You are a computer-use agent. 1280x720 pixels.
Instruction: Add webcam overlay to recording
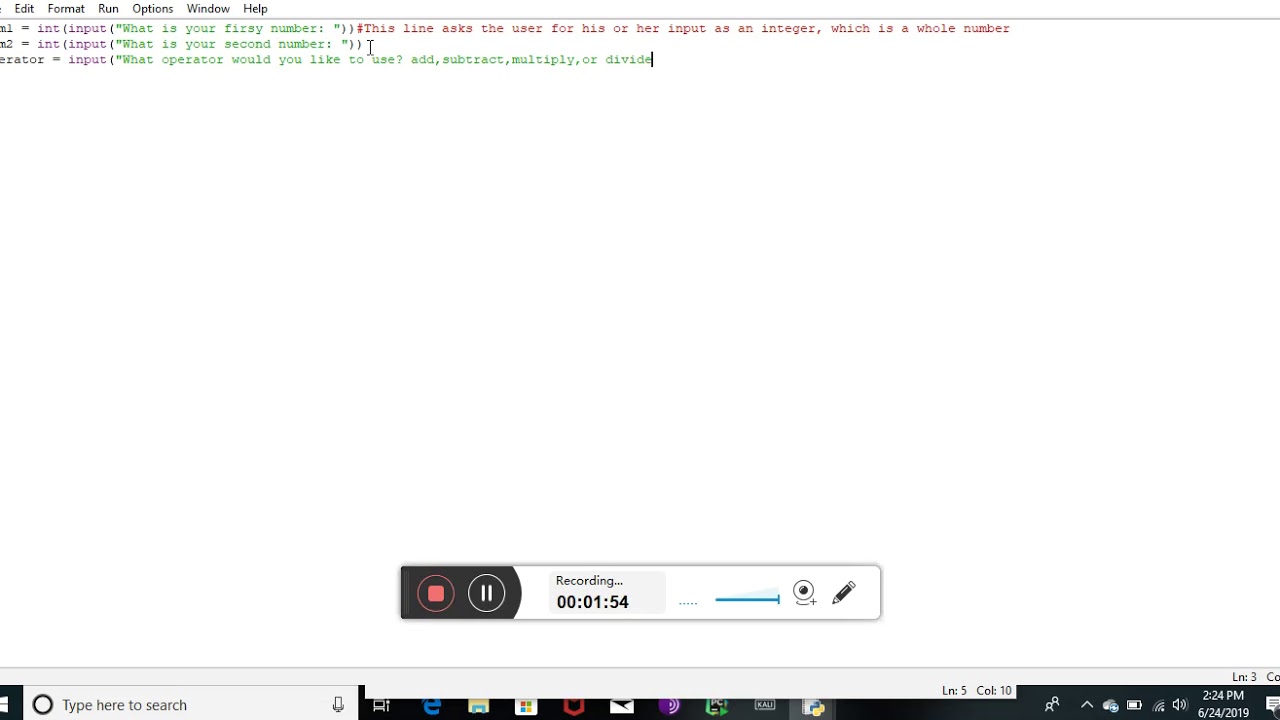click(x=804, y=593)
